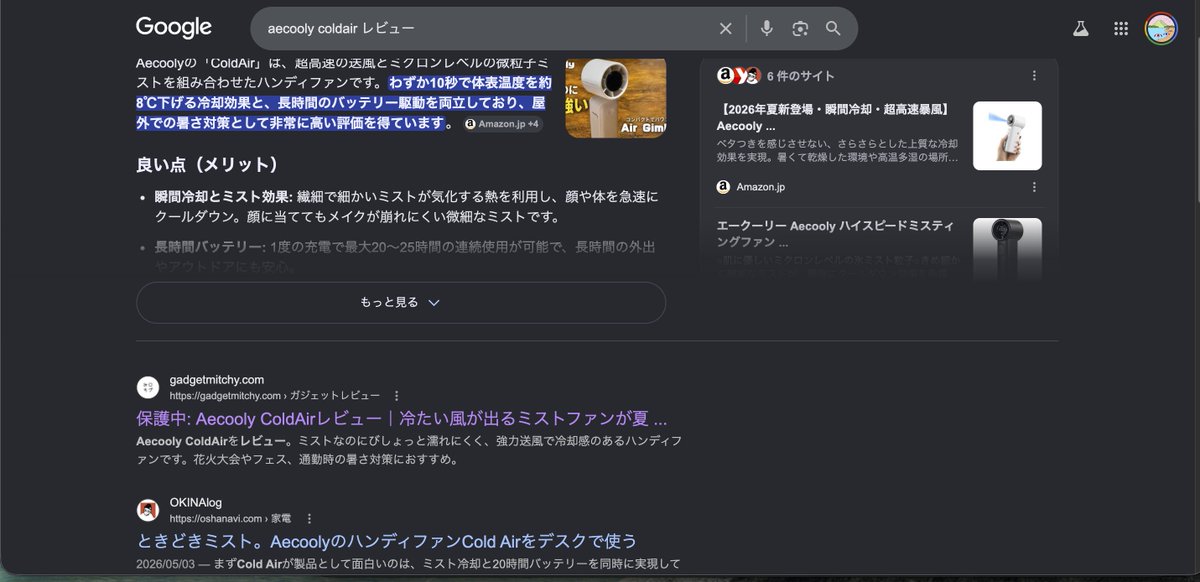Viewport: 1200px width, 582px height.
Task: Start voice search with microphone icon
Action: (766, 29)
